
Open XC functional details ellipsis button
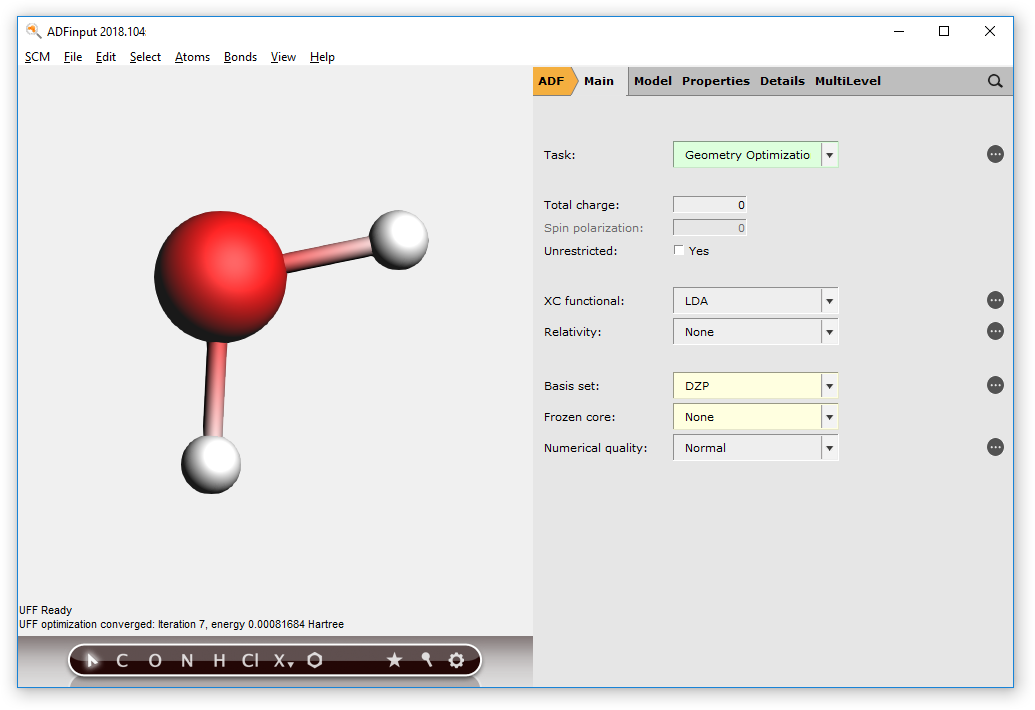995,300
